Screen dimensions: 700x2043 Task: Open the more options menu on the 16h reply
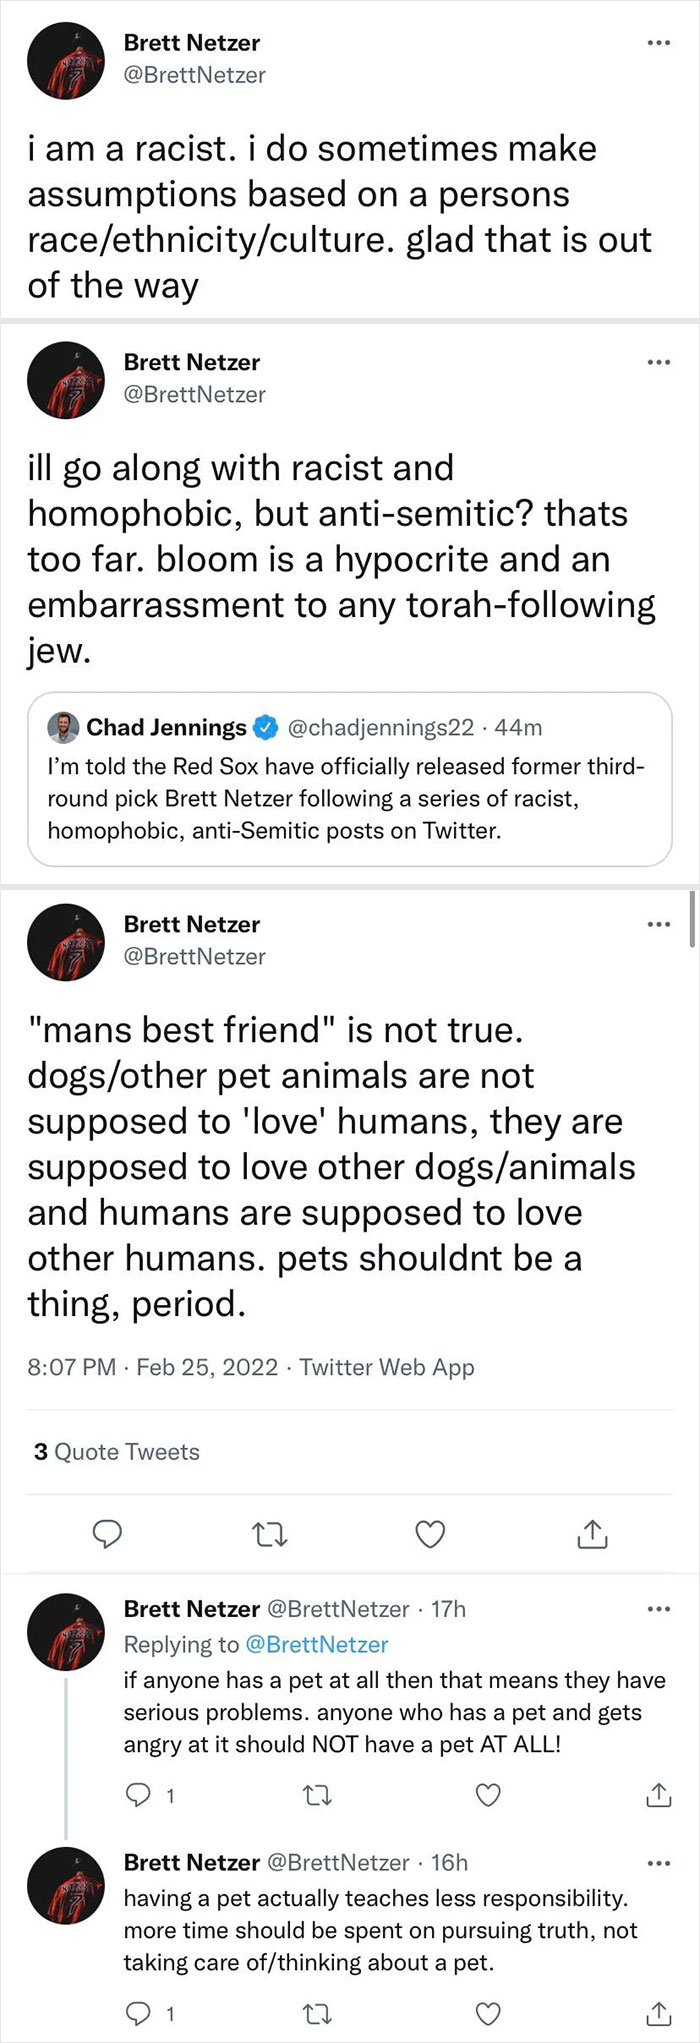point(658,1862)
